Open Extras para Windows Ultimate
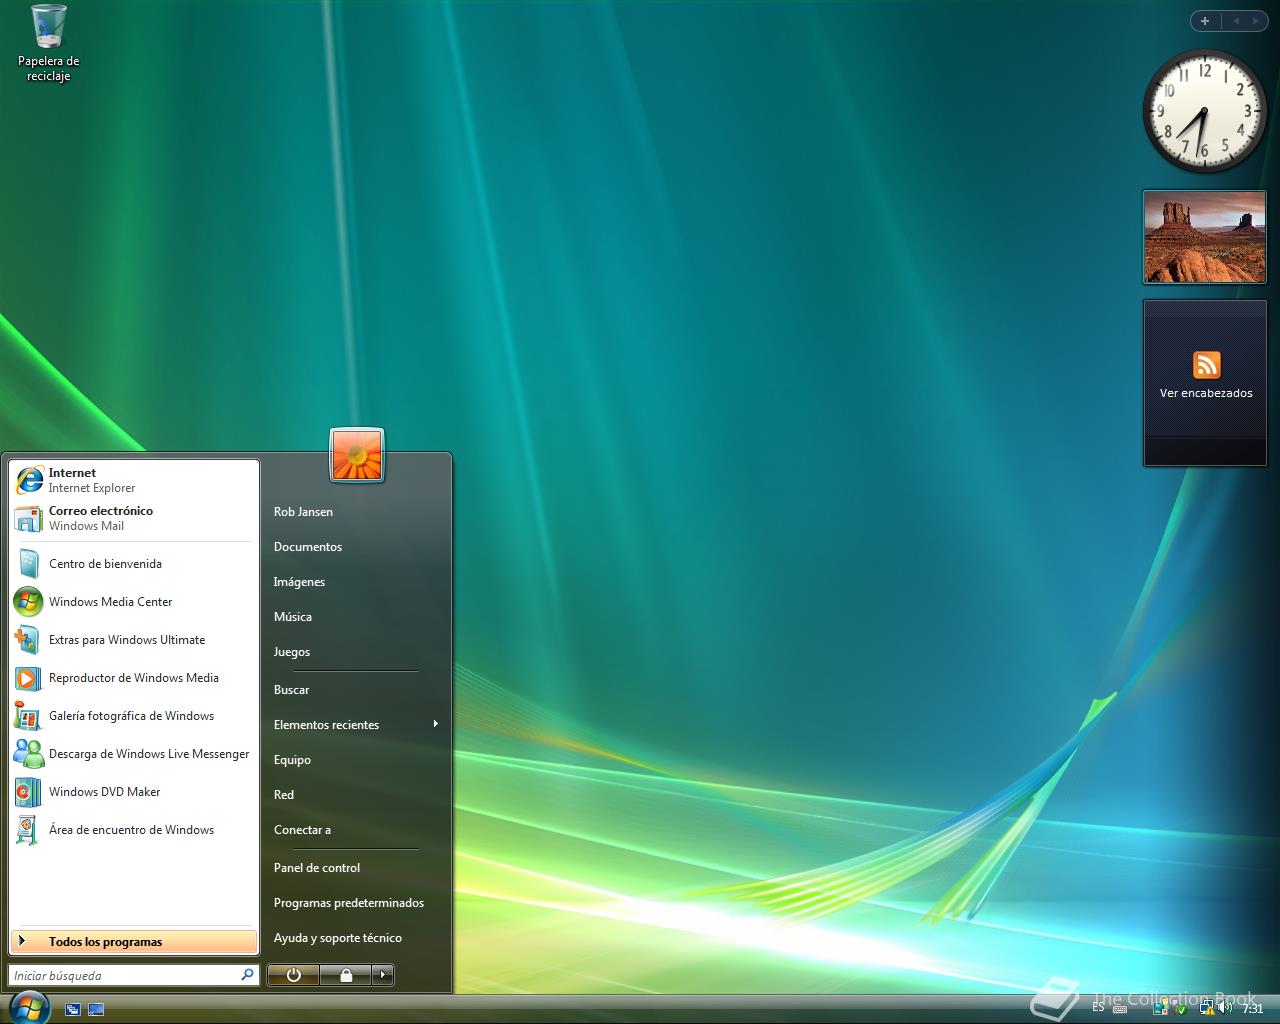This screenshot has width=1280, height=1024. tap(133, 640)
